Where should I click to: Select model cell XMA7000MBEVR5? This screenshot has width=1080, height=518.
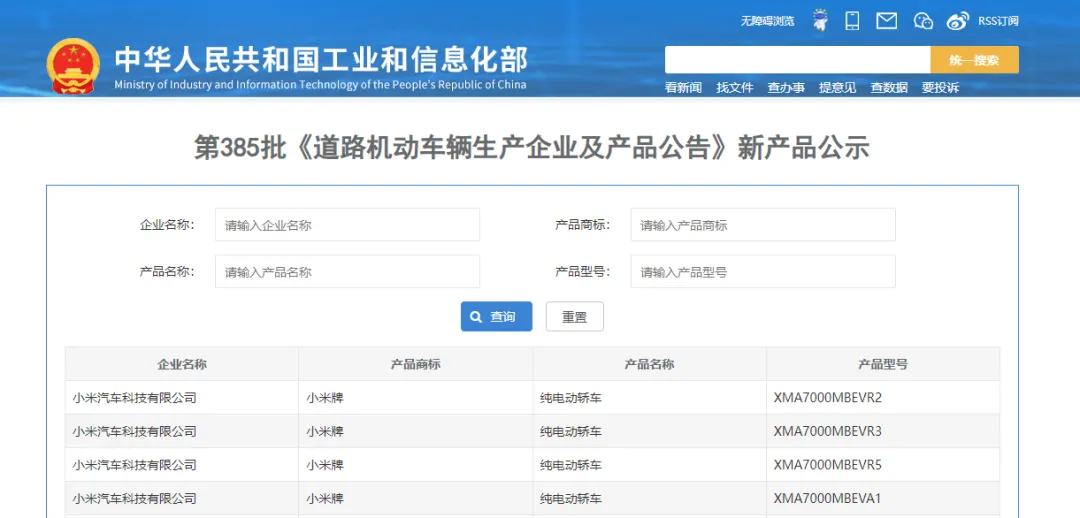(883, 465)
